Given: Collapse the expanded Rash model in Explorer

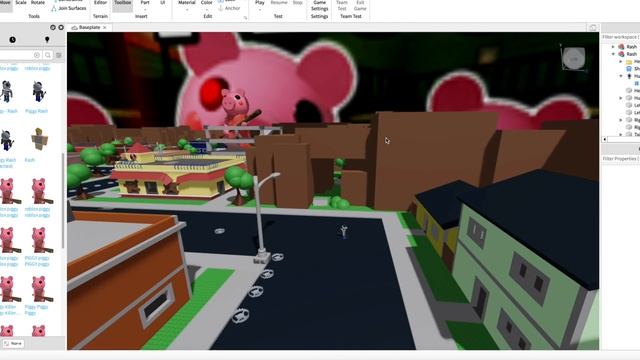Looking at the screenshot, I should coord(613,54).
